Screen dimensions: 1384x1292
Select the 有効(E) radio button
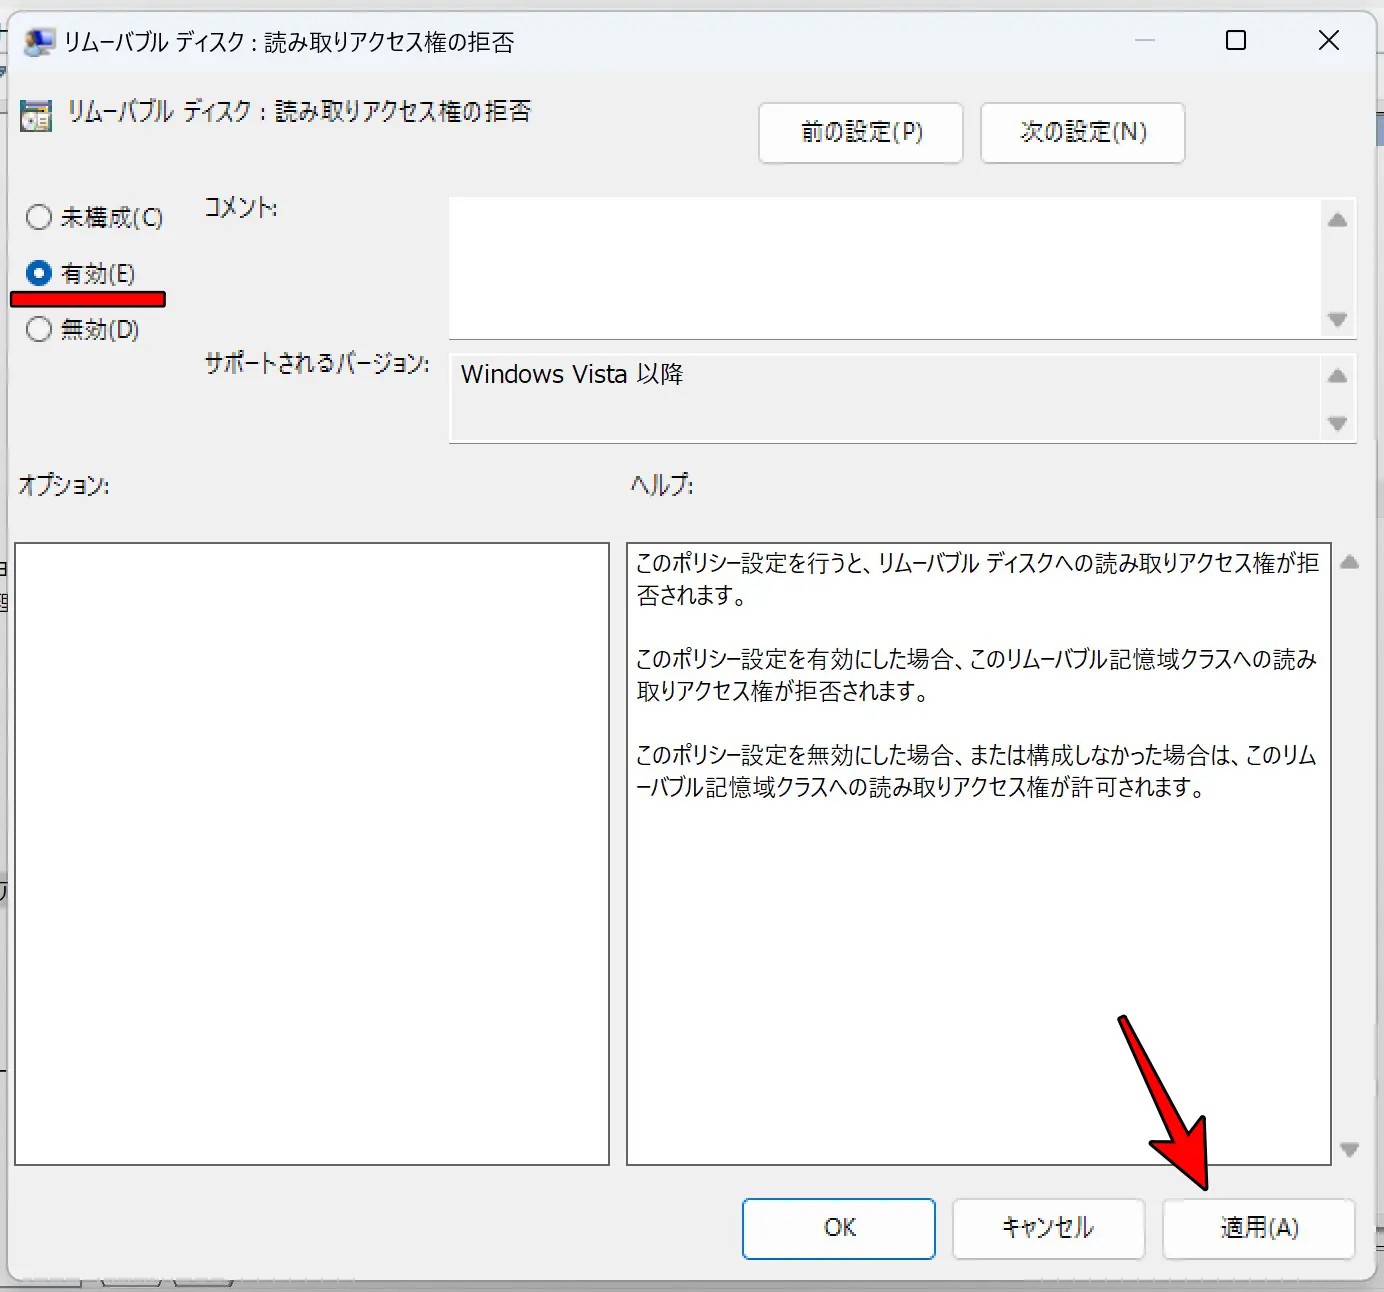pos(39,273)
